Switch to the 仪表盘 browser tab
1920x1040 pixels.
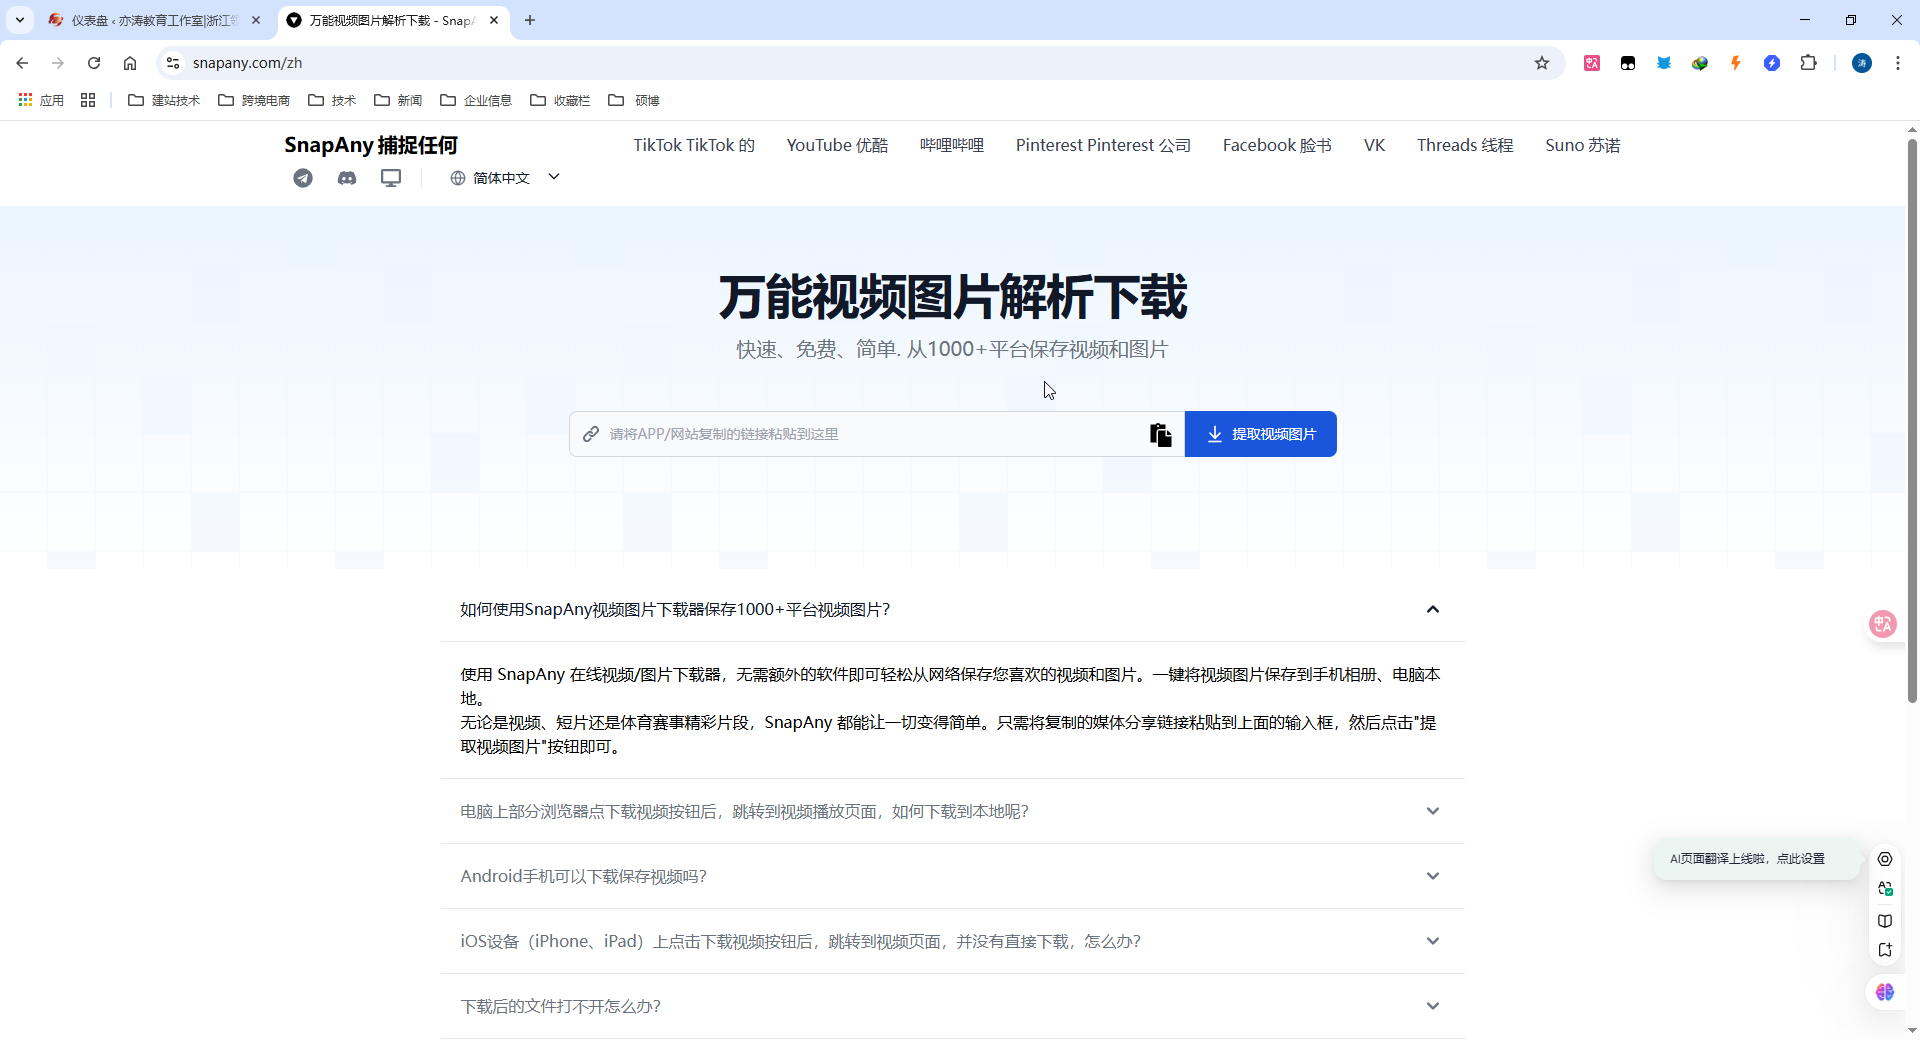point(155,20)
